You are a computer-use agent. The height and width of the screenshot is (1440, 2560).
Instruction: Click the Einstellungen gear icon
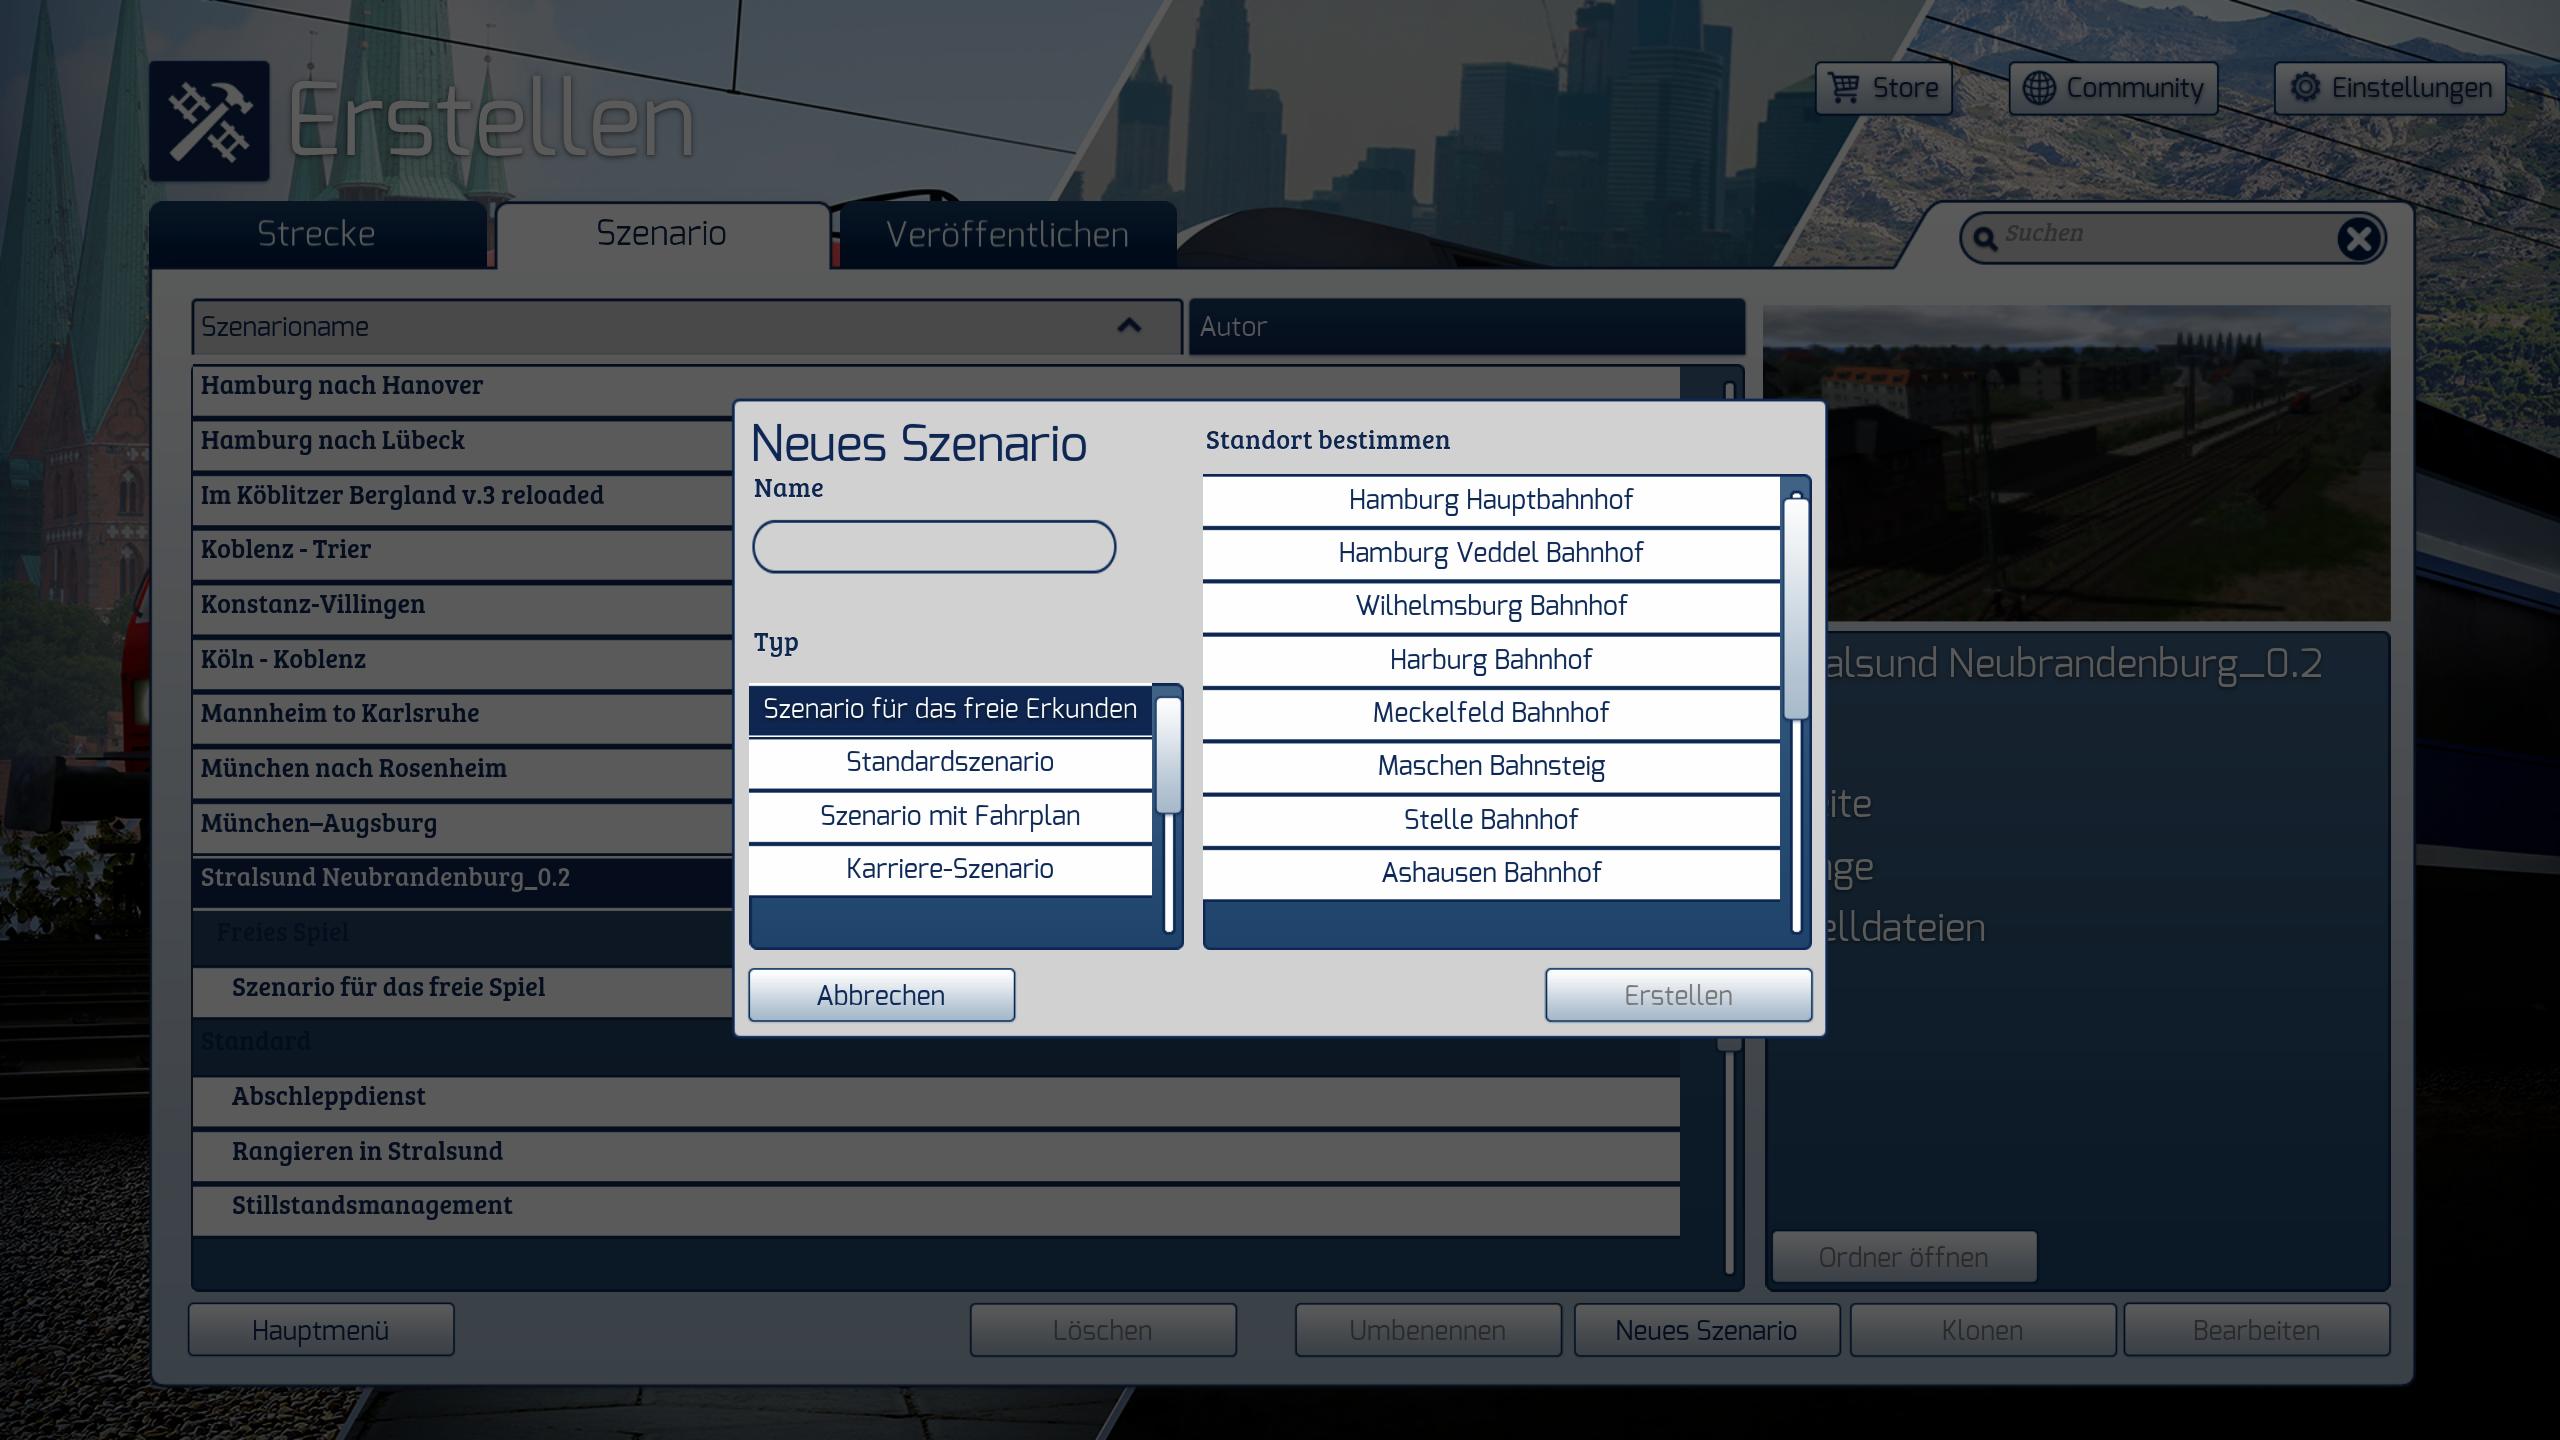click(x=2305, y=88)
